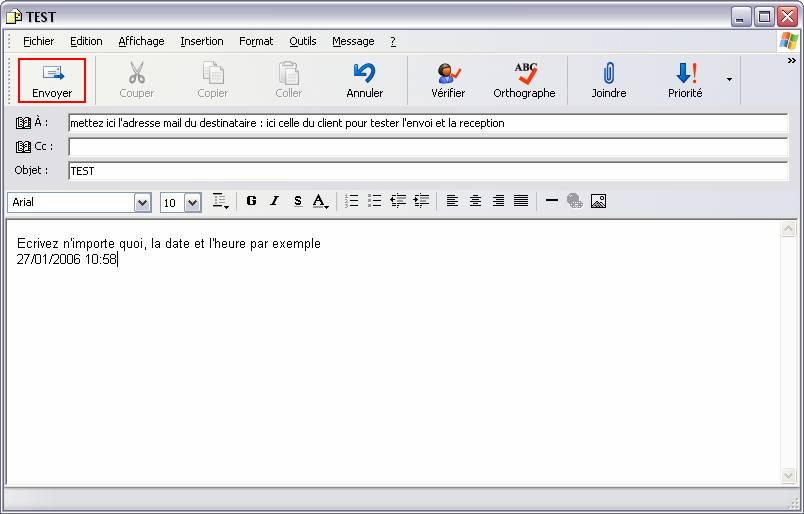
Task: Insert a picture into message
Action: point(598,201)
